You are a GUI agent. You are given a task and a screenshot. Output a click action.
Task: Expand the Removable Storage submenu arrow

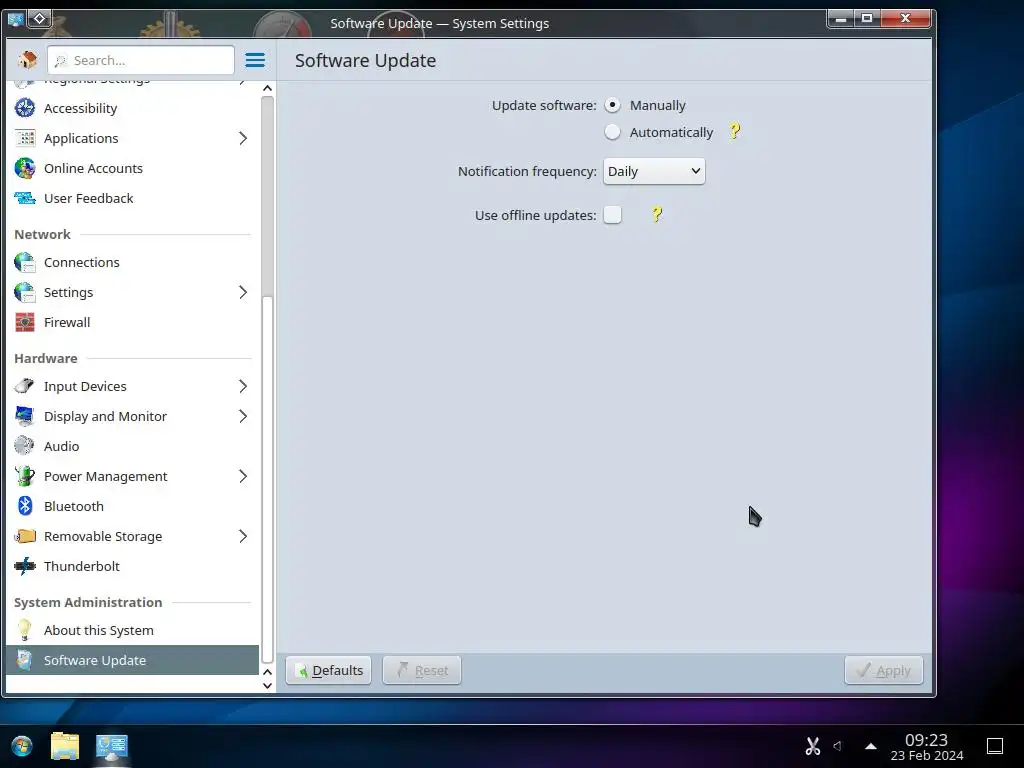(243, 537)
